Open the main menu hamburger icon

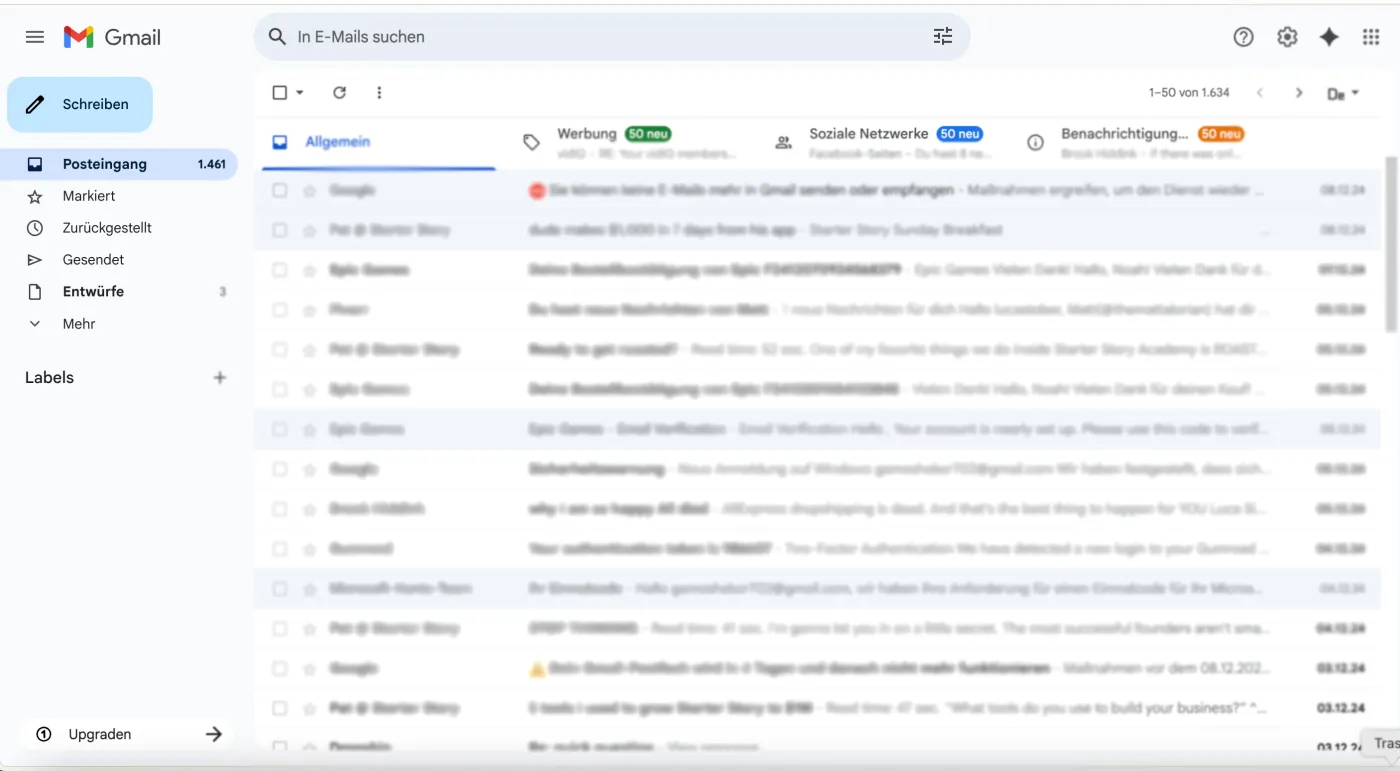tap(35, 37)
